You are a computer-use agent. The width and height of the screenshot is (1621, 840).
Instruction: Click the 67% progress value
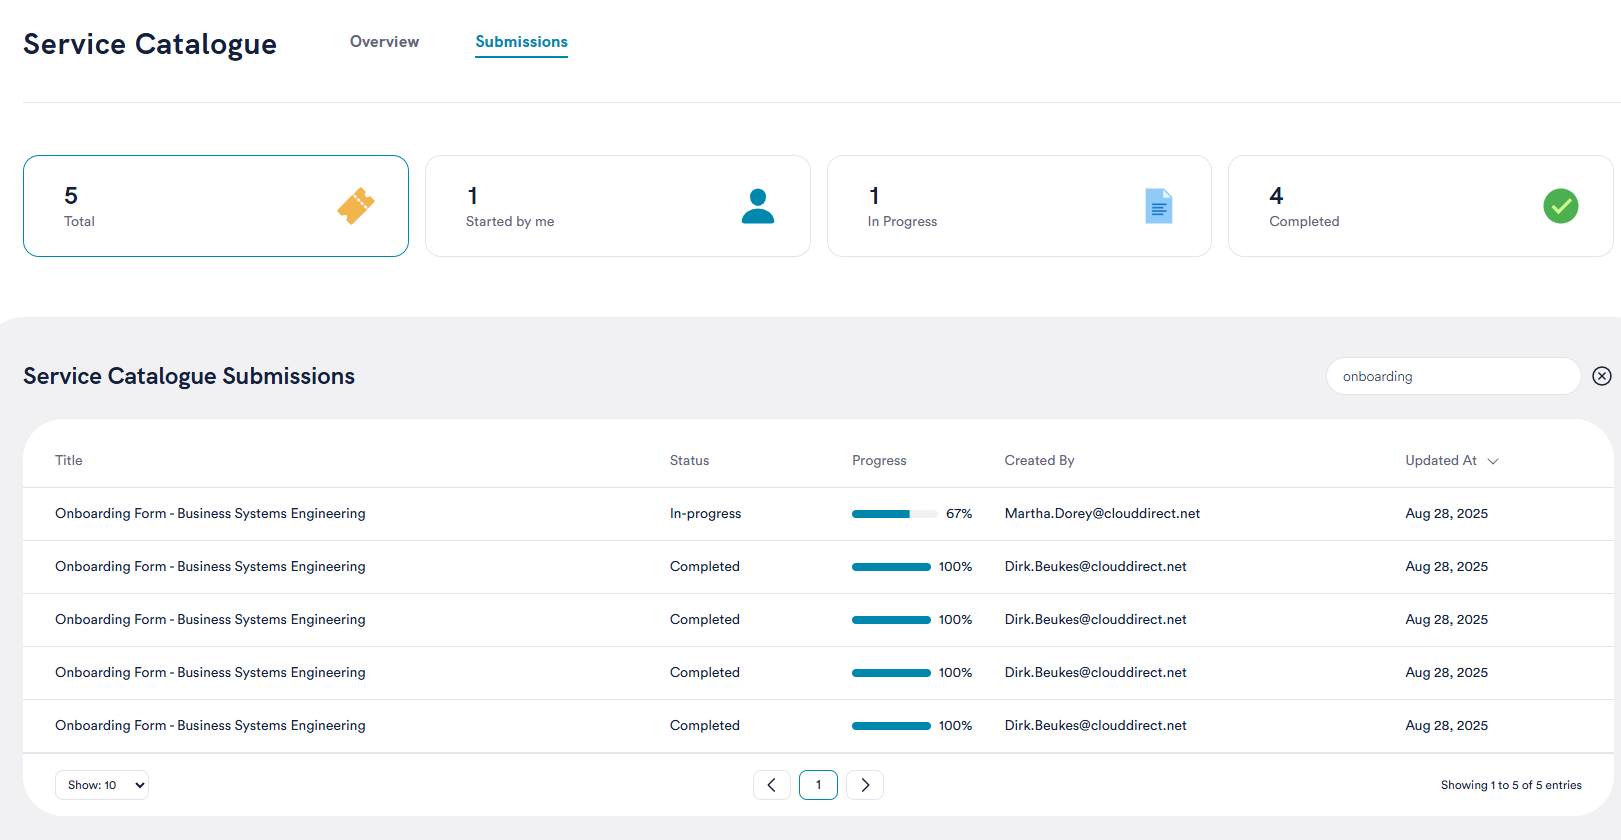pos(959,514)
